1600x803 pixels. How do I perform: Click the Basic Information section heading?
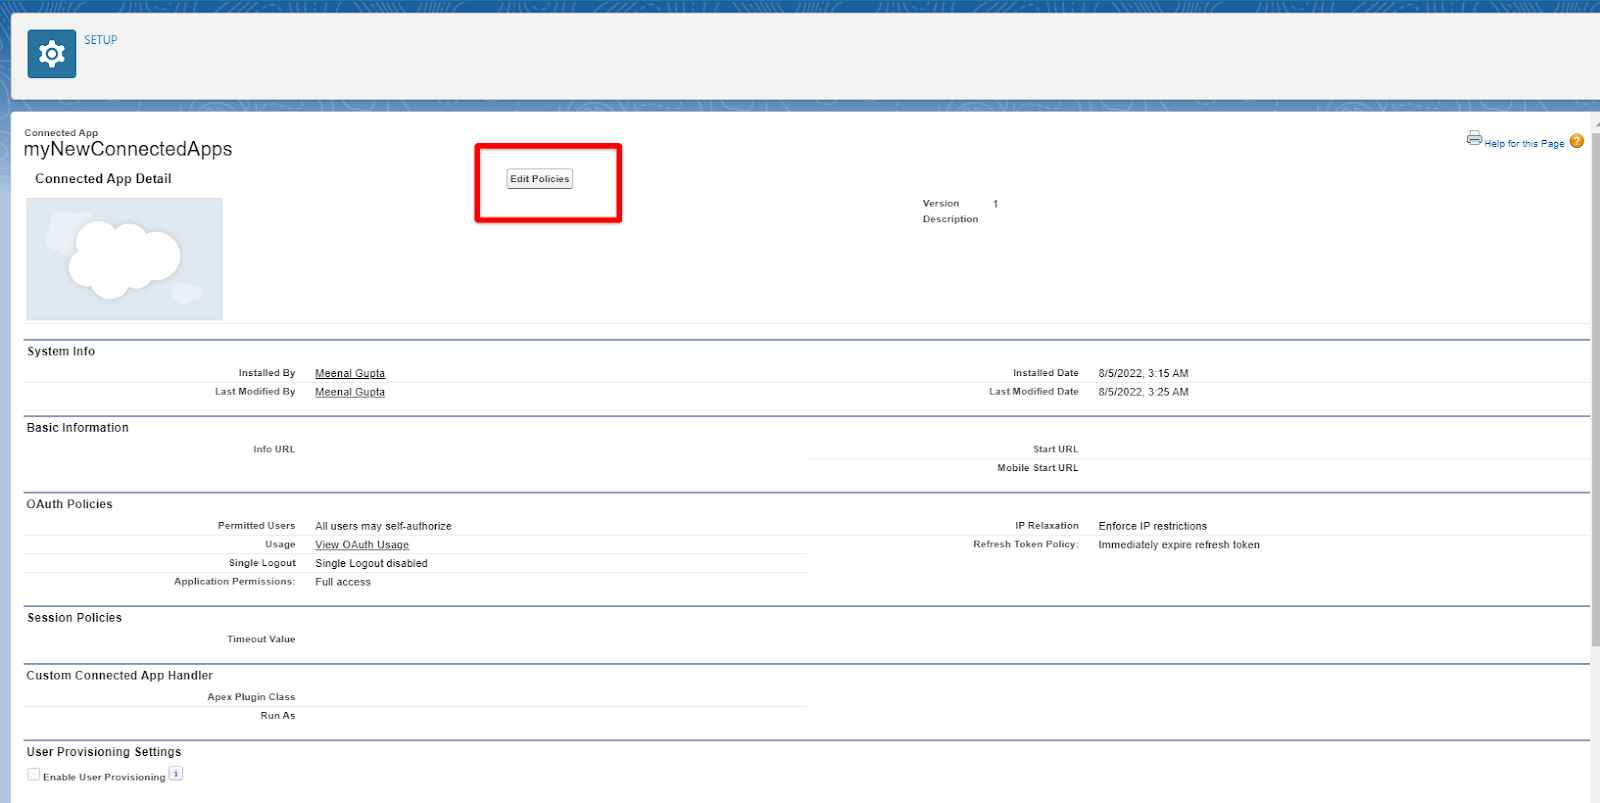pyautogui.click(x=78, y=428)
